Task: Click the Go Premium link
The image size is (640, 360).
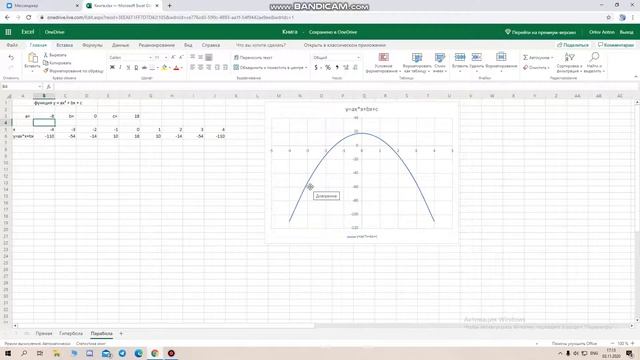Action: click(540, 32)
